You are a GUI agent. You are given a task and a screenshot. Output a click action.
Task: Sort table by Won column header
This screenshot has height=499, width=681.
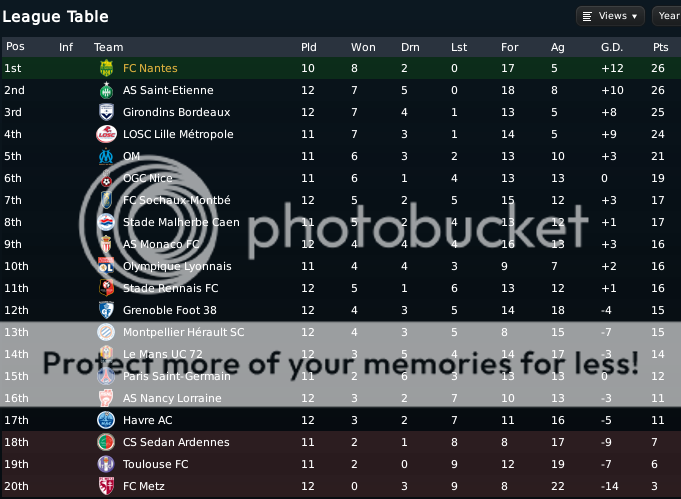click(x=363, y=47)
